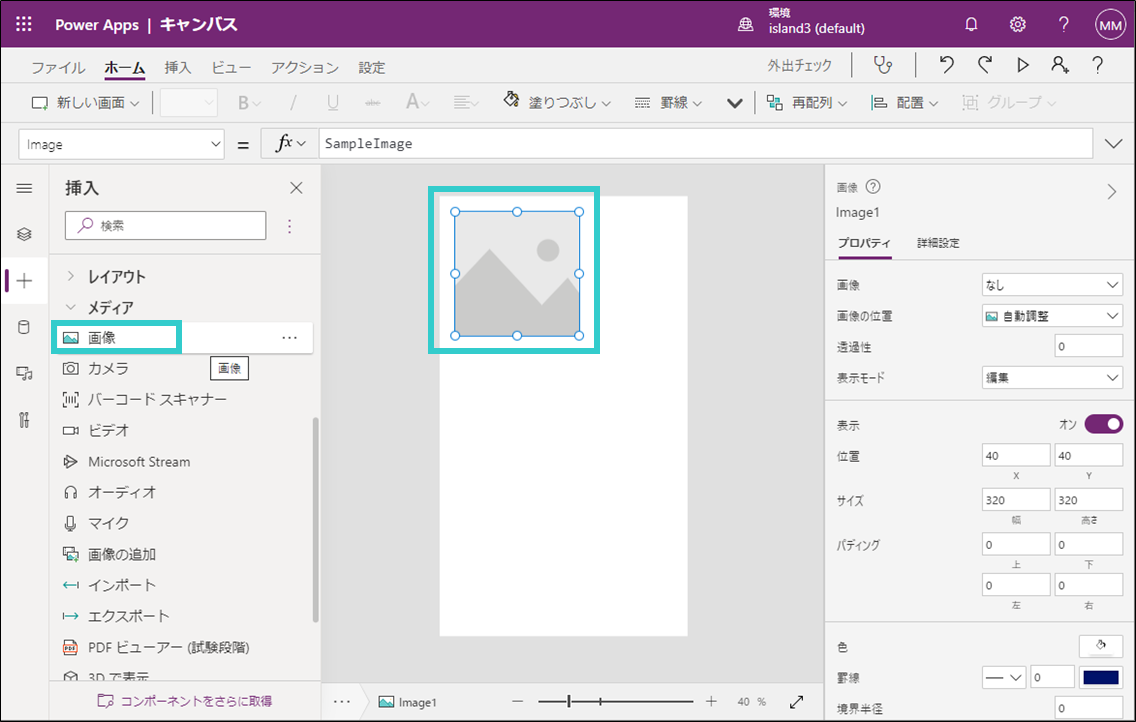Expand the hamburger menu in sidebar

(x=24, y=188)
